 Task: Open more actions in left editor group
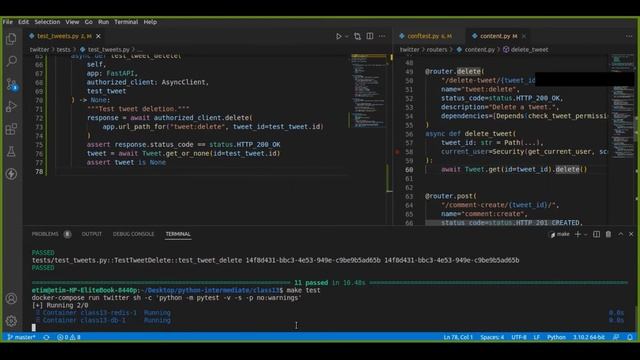pos(382,36)
